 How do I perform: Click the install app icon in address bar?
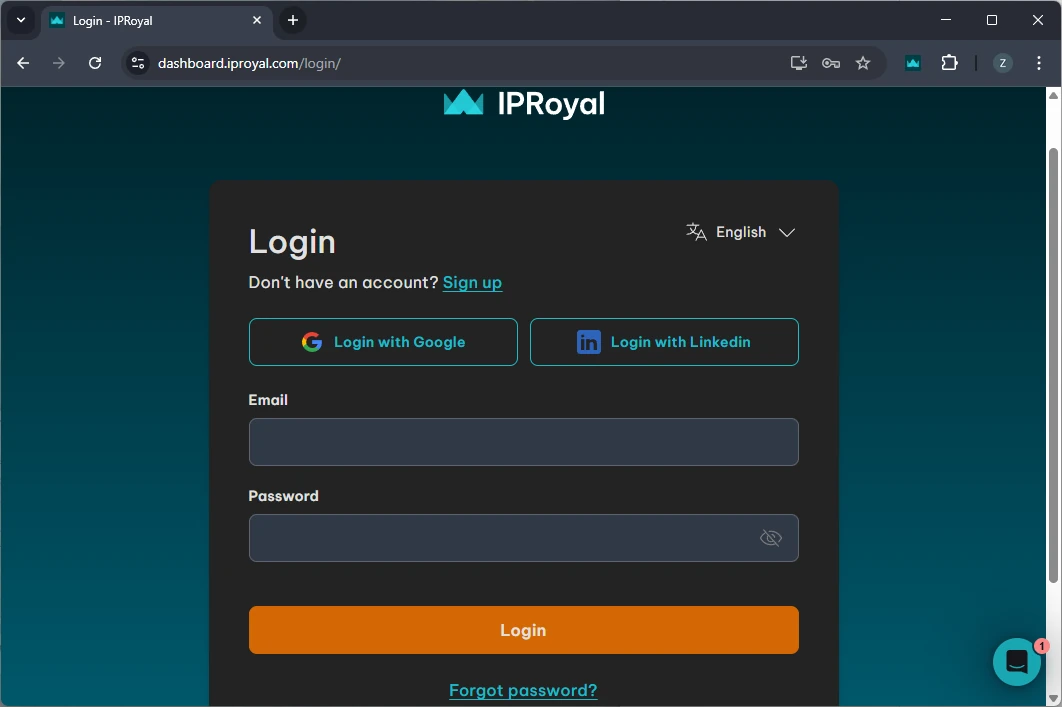[798, 63]
